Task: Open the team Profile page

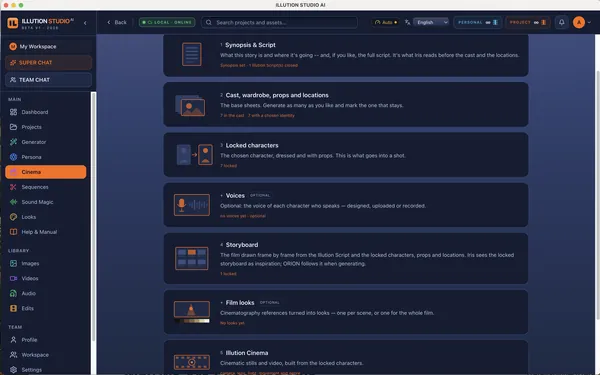Action: coord(46,340)
